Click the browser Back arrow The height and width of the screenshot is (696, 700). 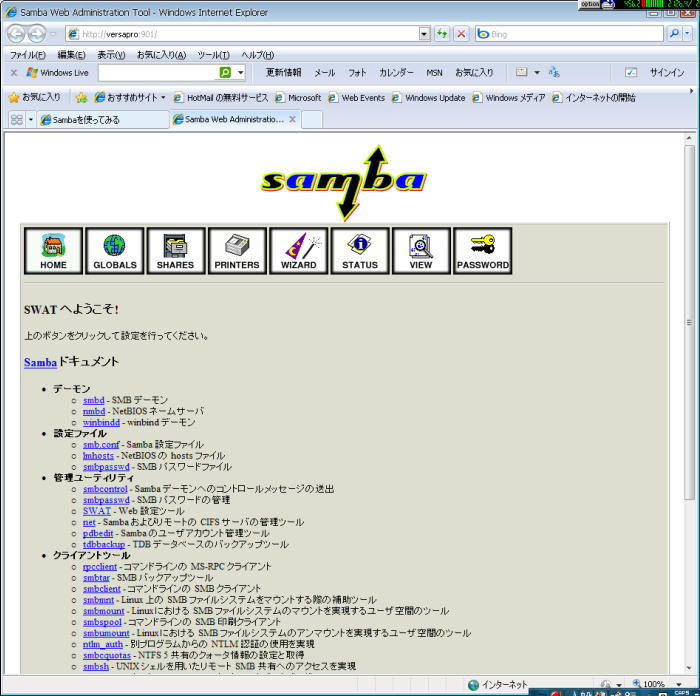[16, 34]
